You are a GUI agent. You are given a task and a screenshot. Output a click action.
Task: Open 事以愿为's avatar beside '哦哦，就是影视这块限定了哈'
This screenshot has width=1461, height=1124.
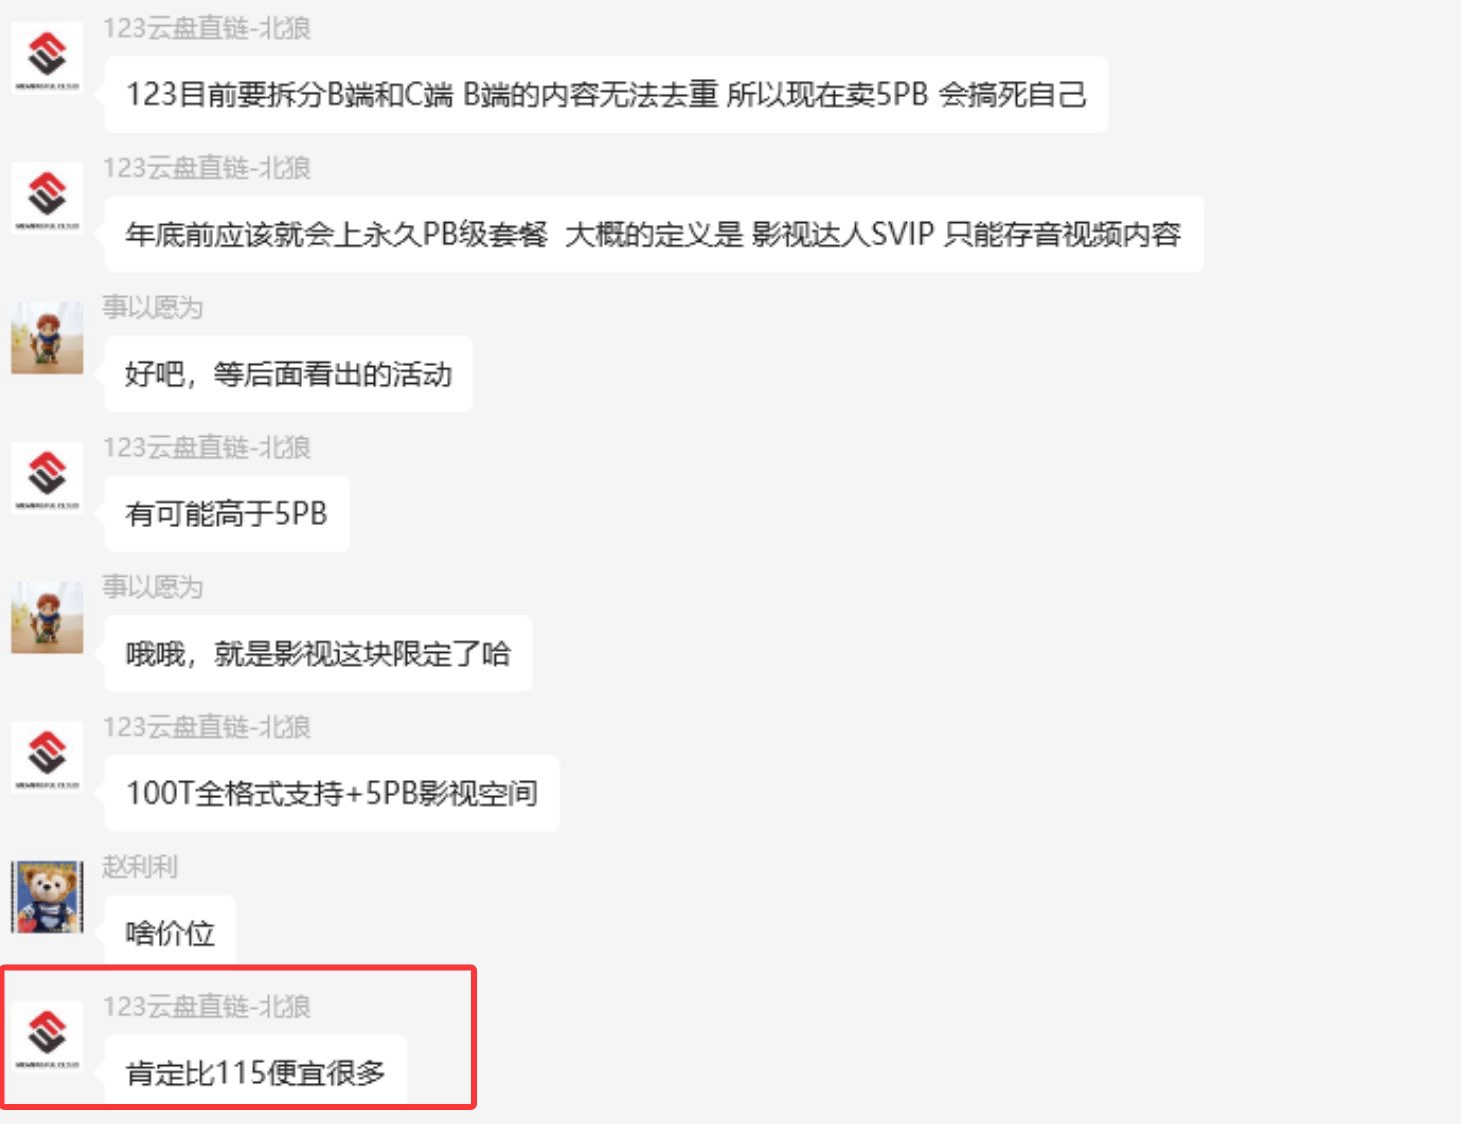47,618
